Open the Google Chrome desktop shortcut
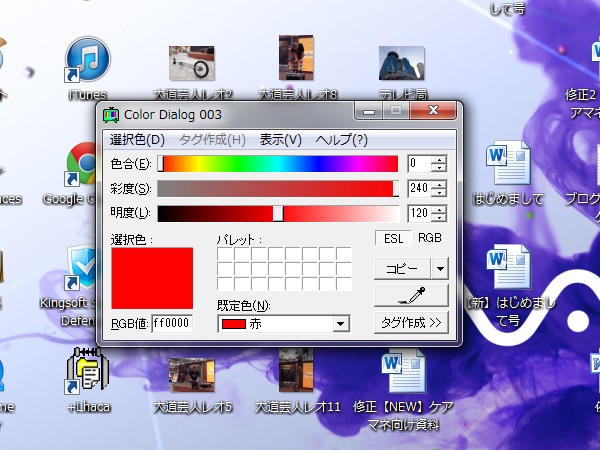 [x=80, y=165]
